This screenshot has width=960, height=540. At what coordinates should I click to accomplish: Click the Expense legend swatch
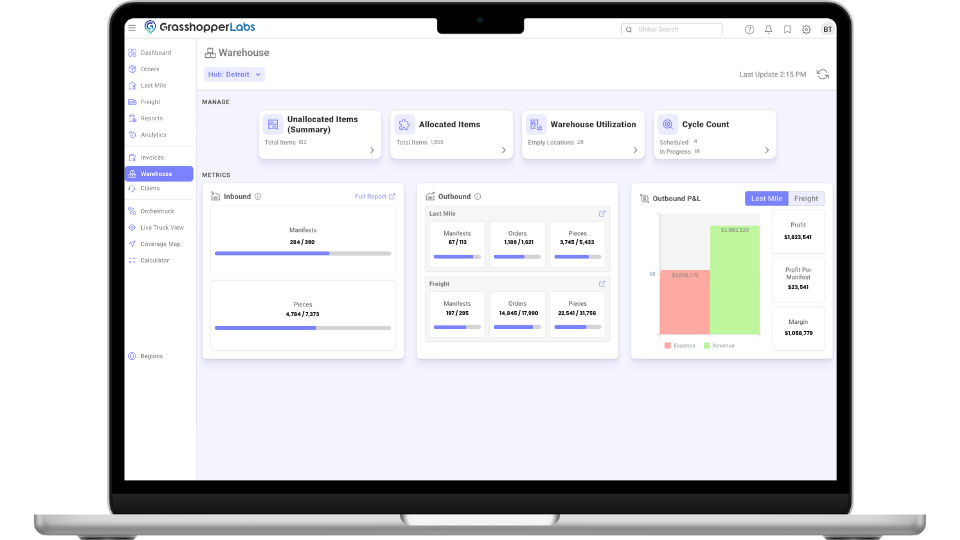point(667,345)
